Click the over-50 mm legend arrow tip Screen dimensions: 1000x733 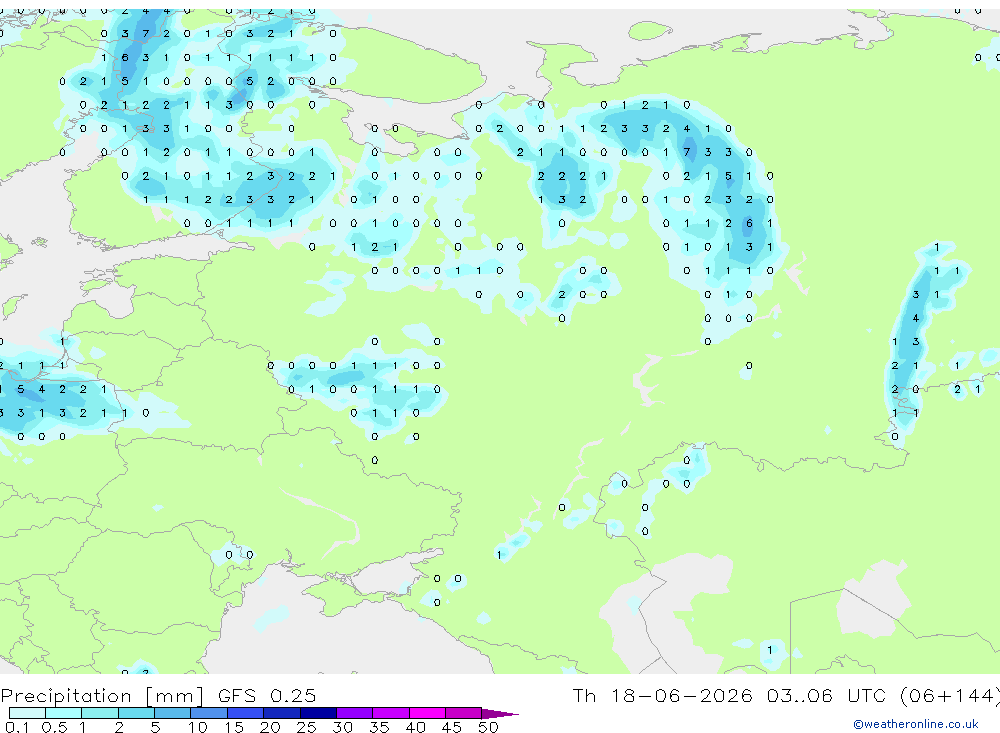coord(500,714)
